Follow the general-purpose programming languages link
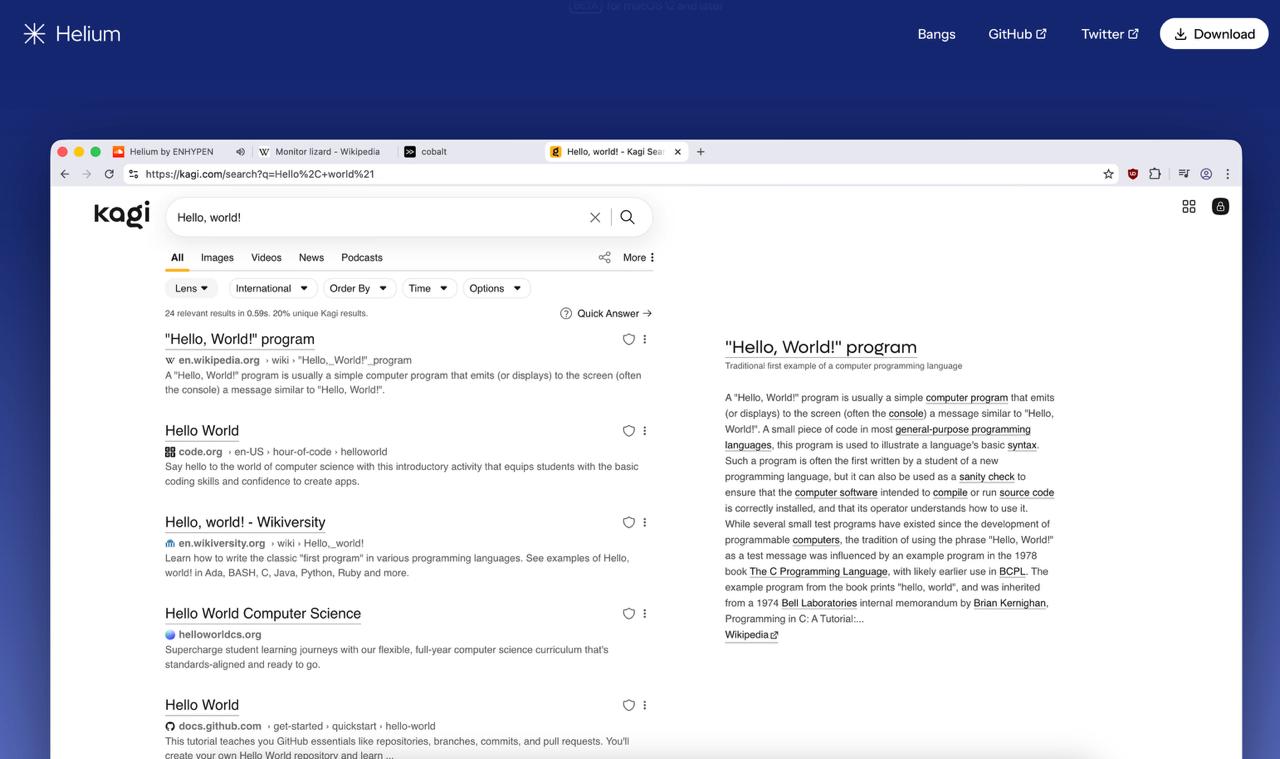This screenshot has width=1280, height=759. [962, 429]
